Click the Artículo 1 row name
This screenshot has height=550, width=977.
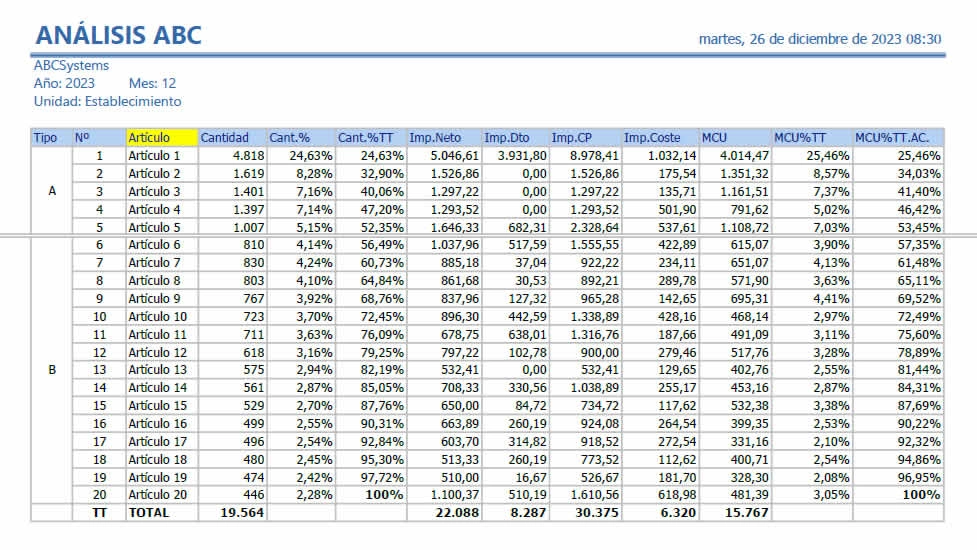tap(154, 156)
